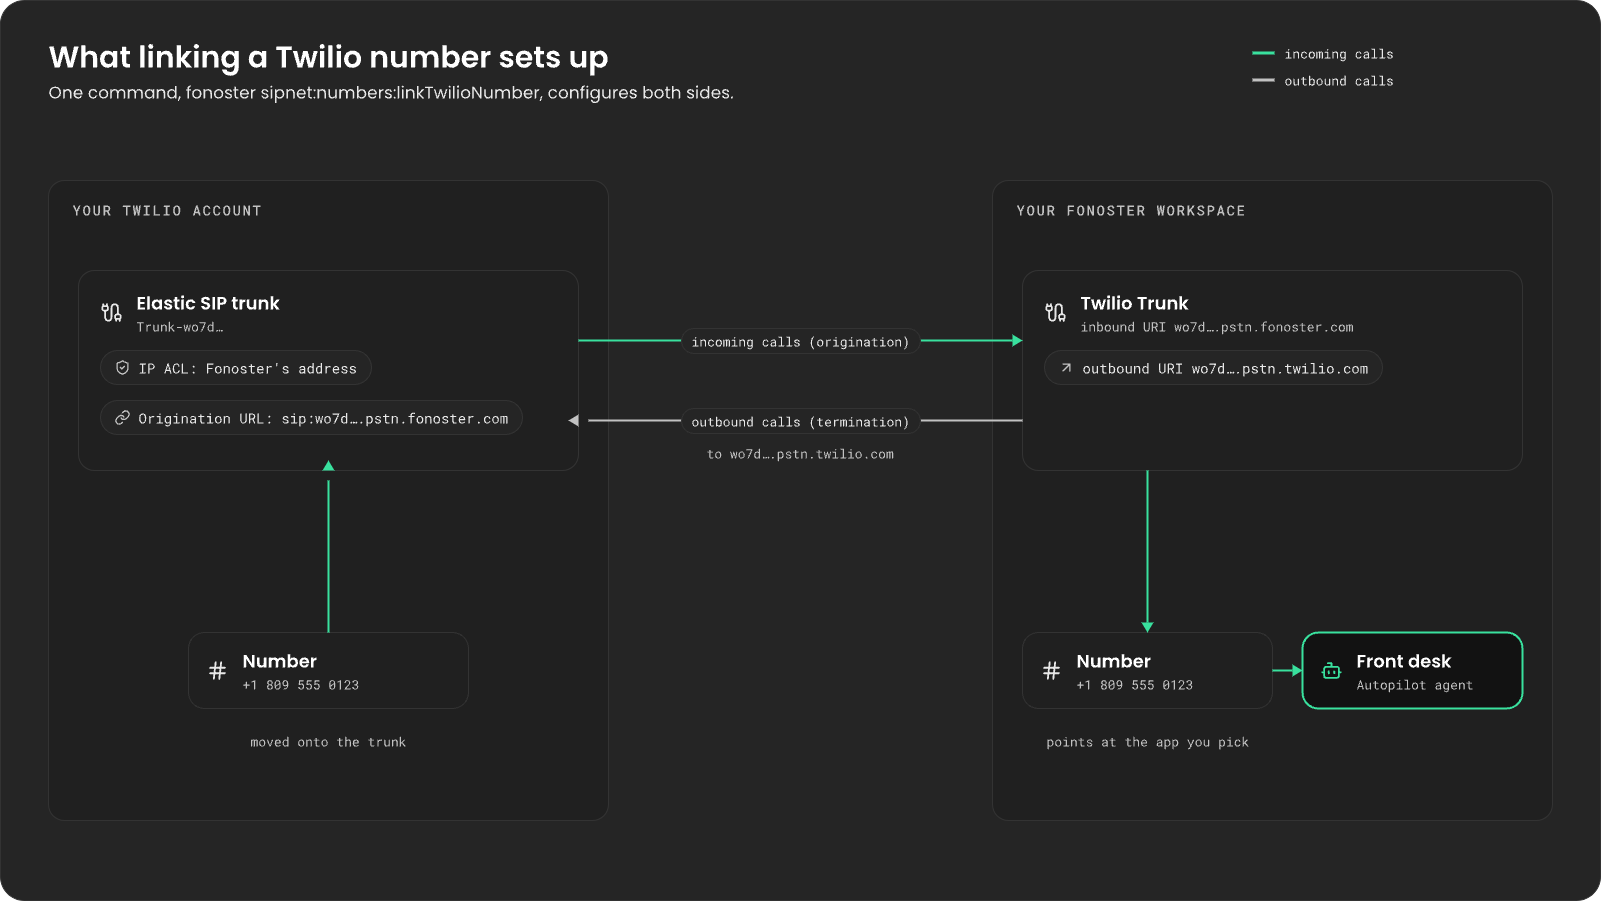1601x901 pixels.
Task: Click +1 809 555 0123 in Fonoster workspace
Action: [1134, 685]
